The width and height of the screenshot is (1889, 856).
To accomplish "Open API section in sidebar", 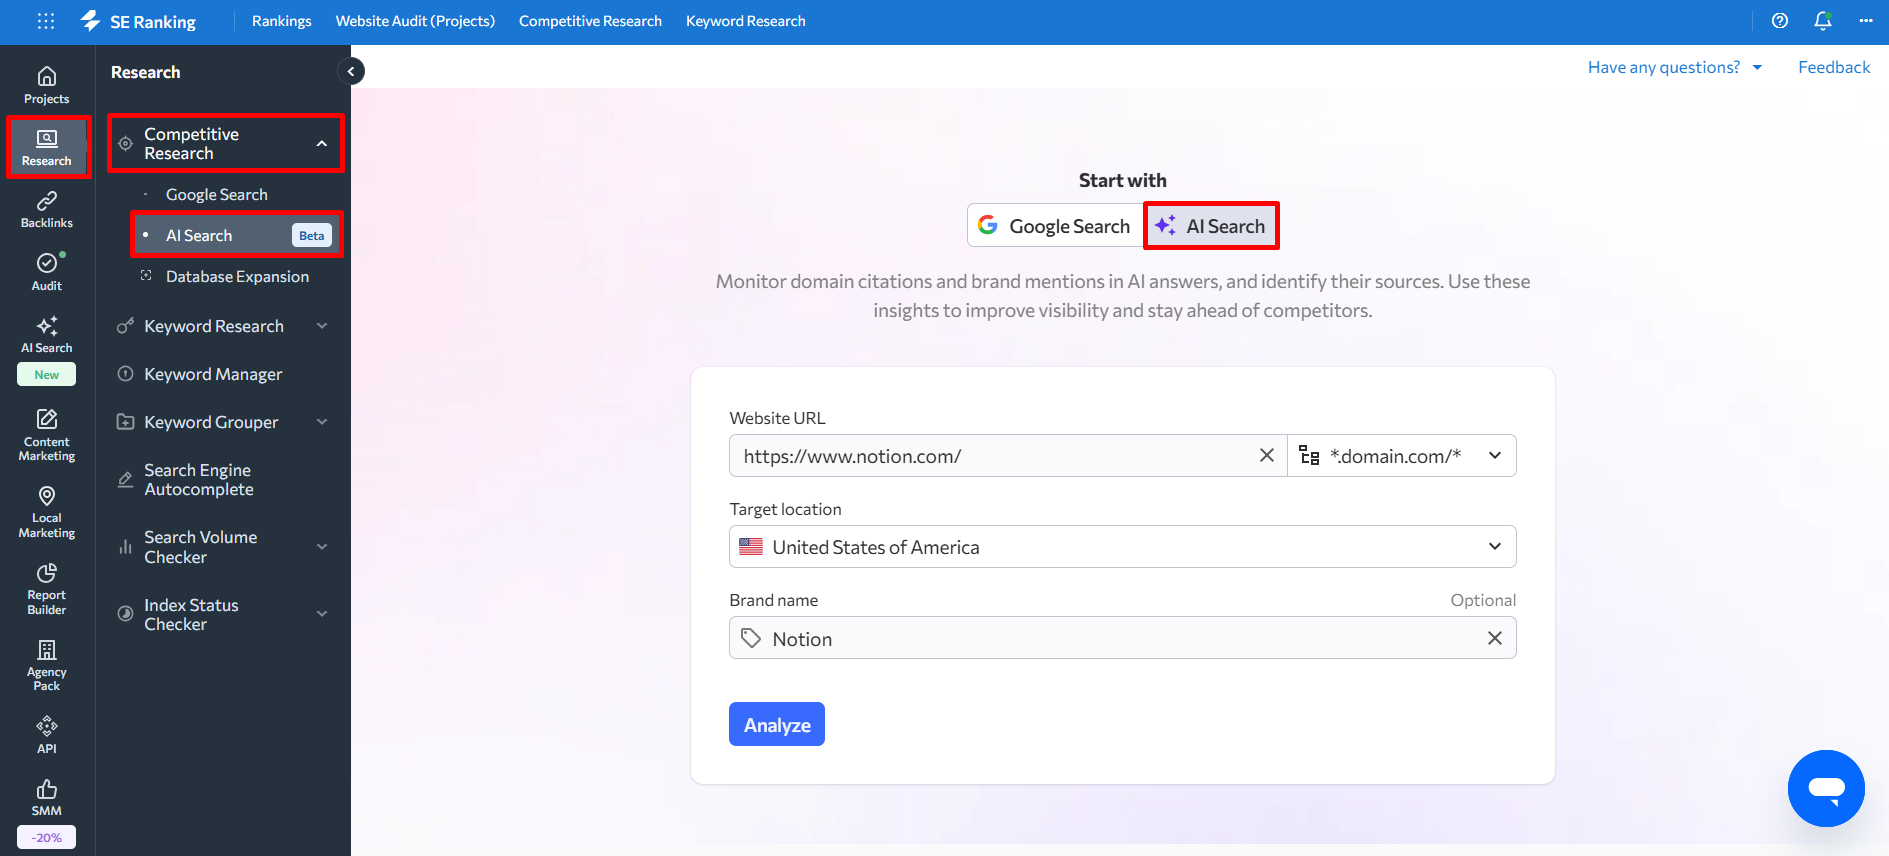I will pos(47,735).
